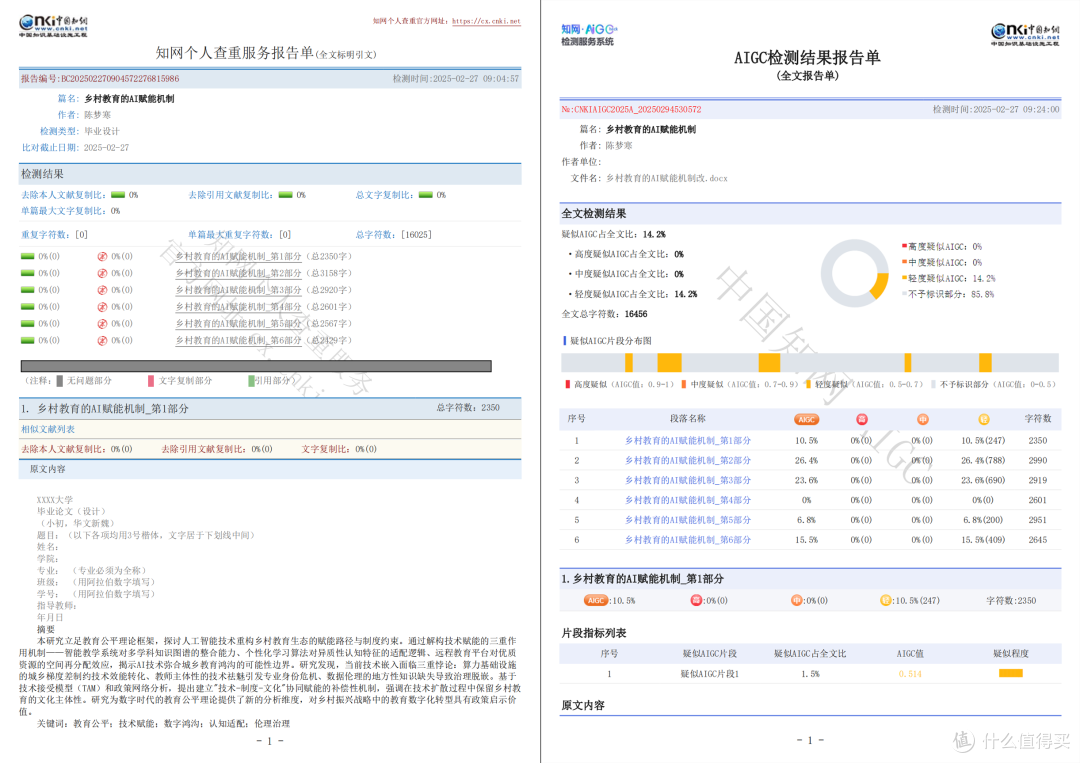The height and width of the screenshot is (763, 1080).
Task: Click the green bar beside 总文字复制比
Action: tap(426, 195)
